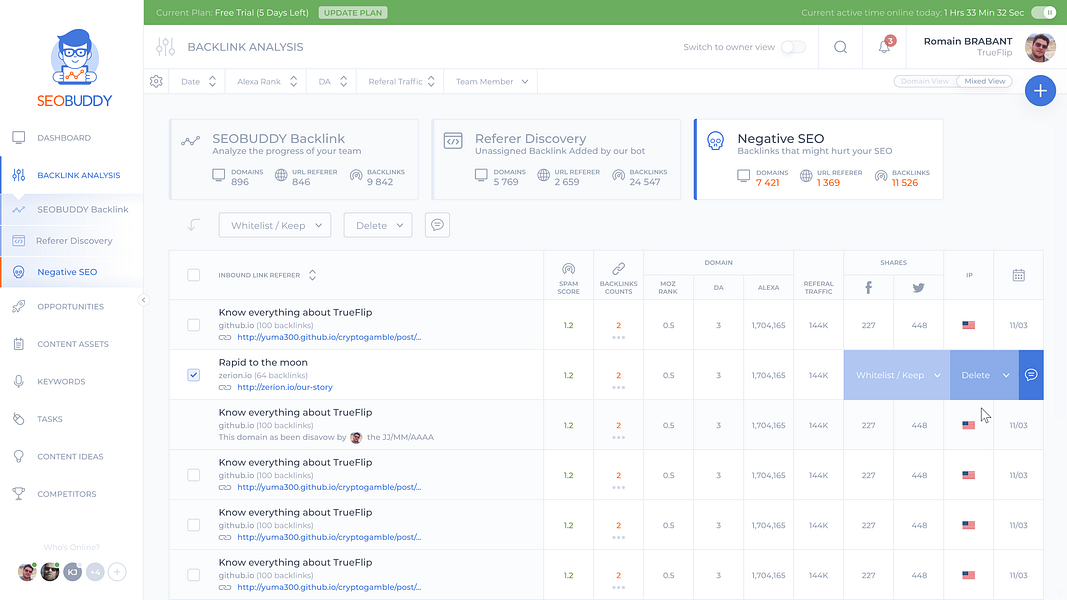Image resolution: width=1067 pixels, height=600 pixels.
Task: Click Backlink Analysis header sliders icon
Action: [165, 47]
